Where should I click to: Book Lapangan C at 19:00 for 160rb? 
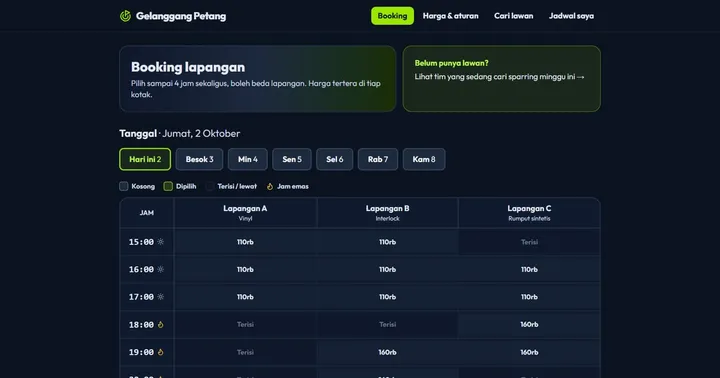coord(529,352)
